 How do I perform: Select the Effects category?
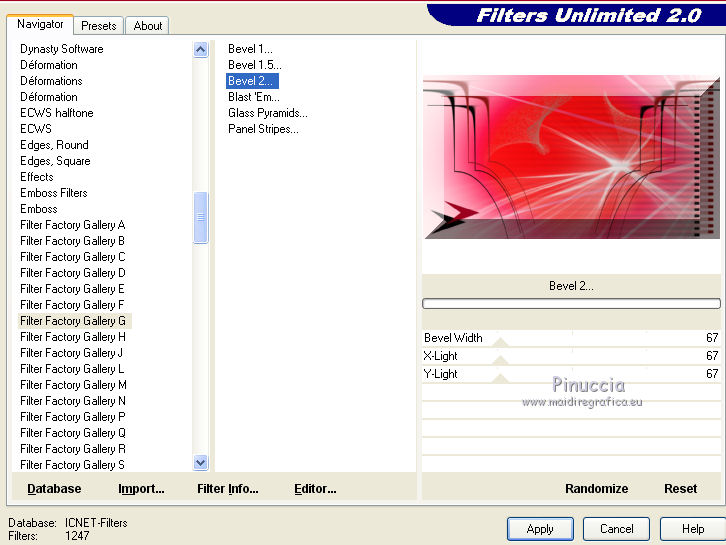[x=37, y=177]
